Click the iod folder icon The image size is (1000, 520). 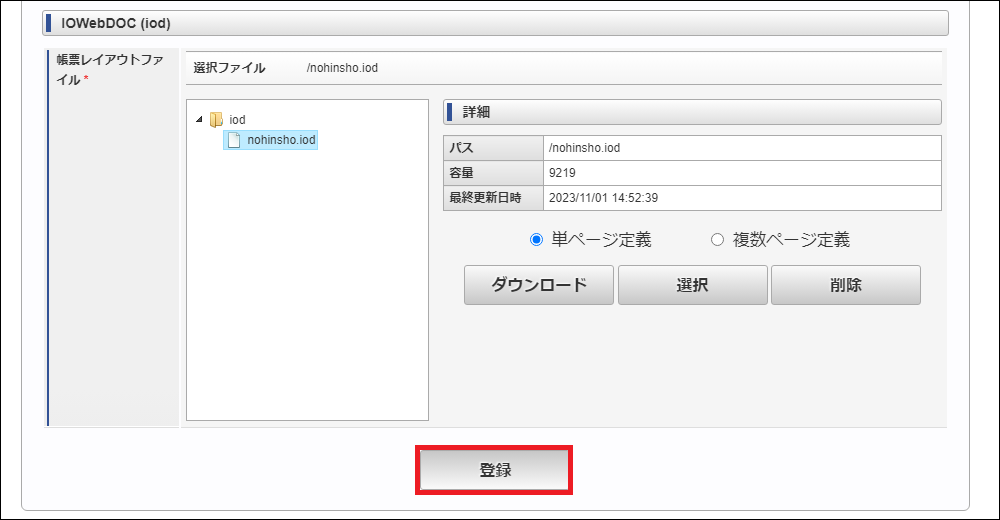pyautogui.click(x=216, y=119)
